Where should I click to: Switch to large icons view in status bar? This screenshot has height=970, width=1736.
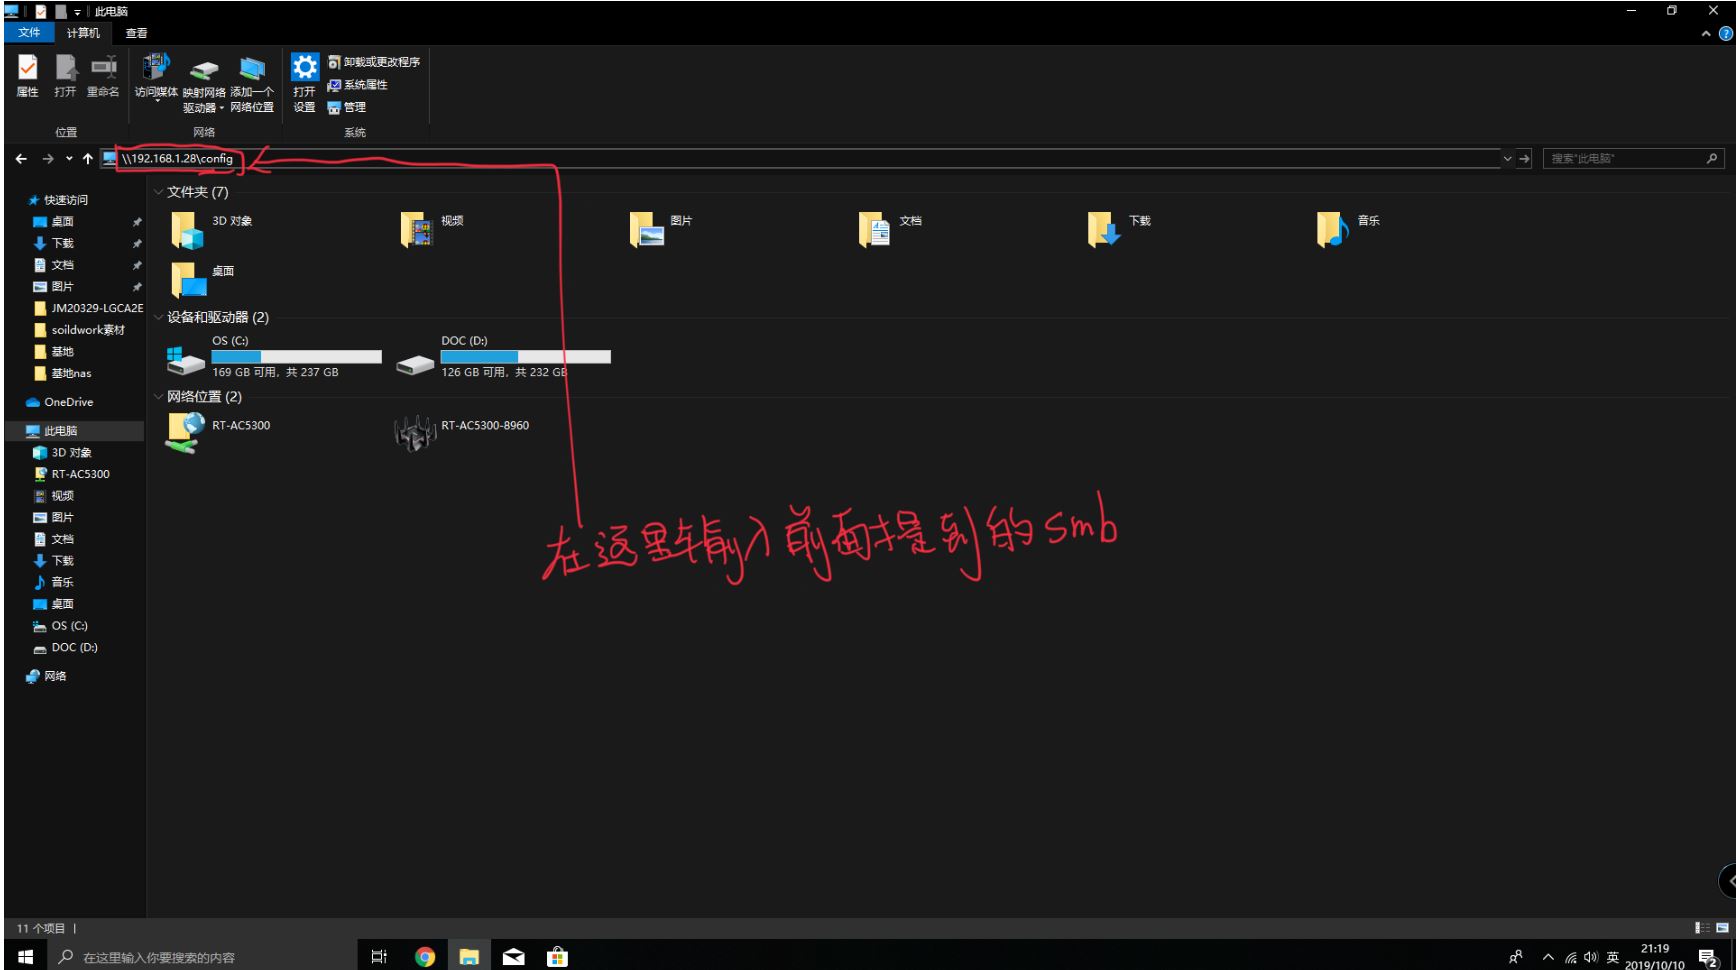[1722, 928]
